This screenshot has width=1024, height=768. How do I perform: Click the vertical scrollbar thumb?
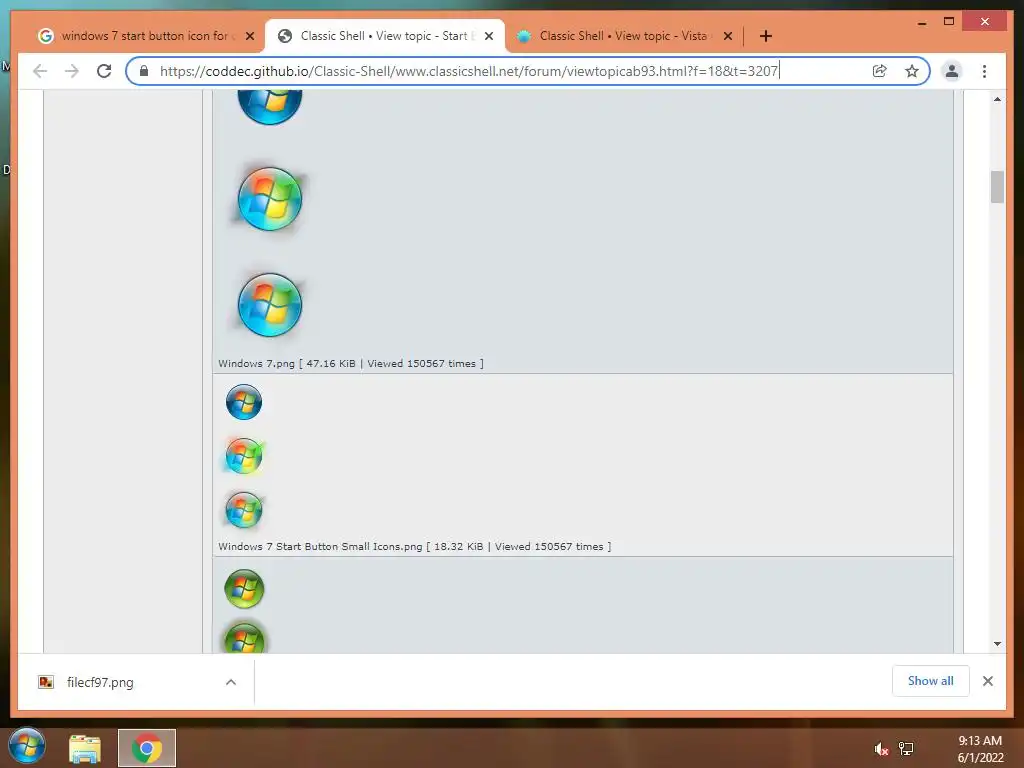(997, 187)
